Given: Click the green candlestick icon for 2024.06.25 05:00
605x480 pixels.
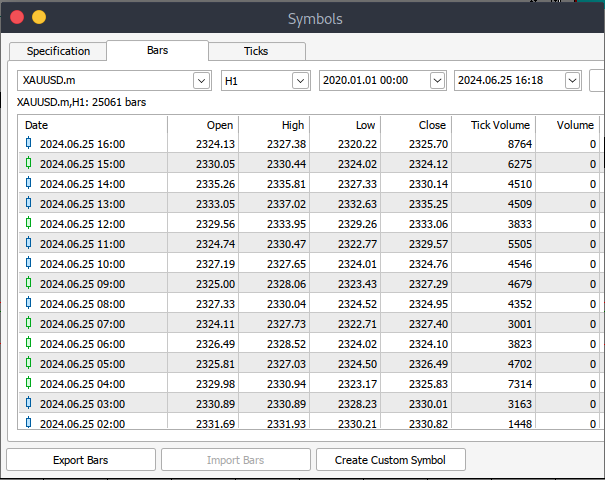Looking at the screenshot, I should pos(29,363).
